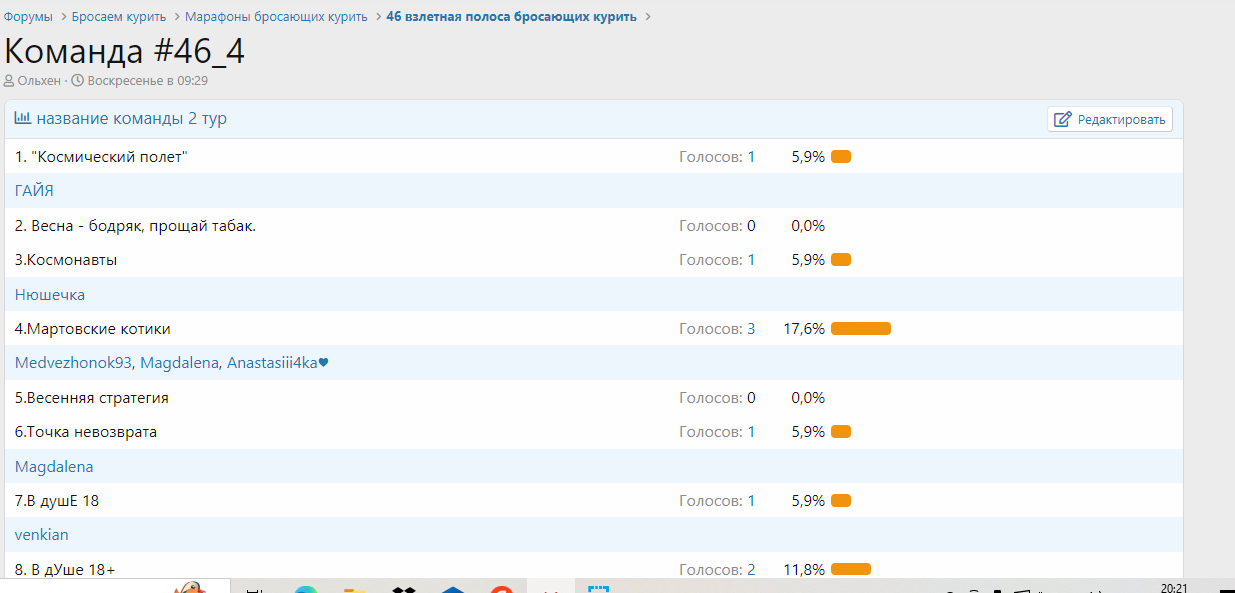Click the Anastasiii4ka voter name
The image size is (1235, 593).
point(272,363)
